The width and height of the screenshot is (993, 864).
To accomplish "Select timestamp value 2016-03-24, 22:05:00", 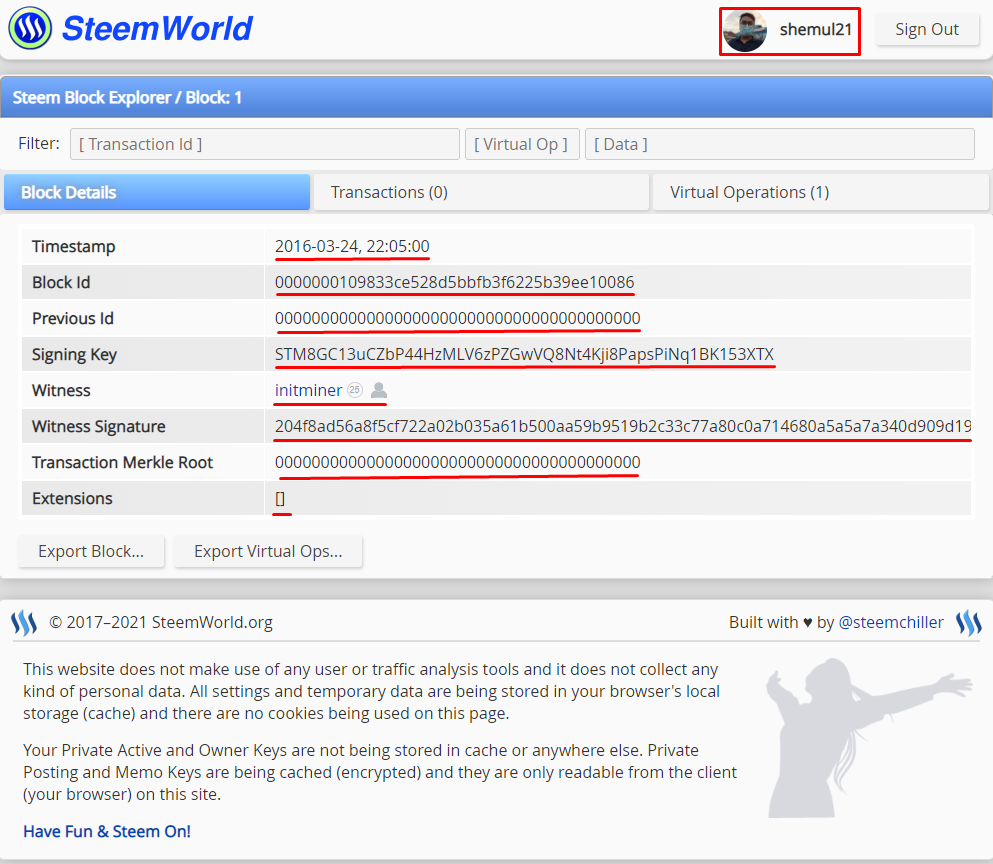I will (x=352, y=246).
